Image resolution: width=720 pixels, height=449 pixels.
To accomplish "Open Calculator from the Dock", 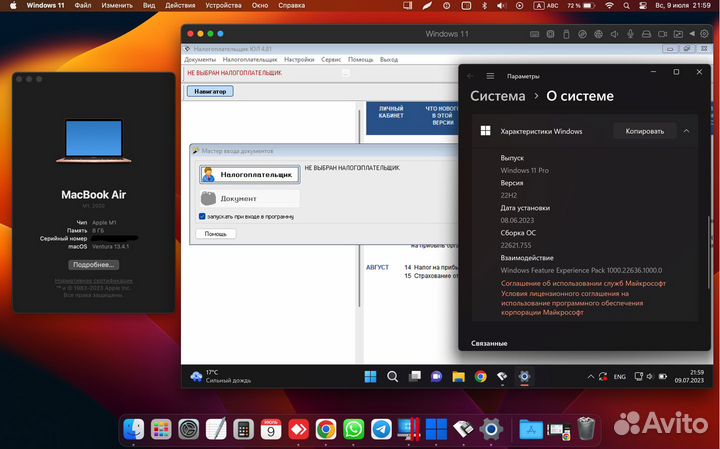I will [x=242, y=429].
